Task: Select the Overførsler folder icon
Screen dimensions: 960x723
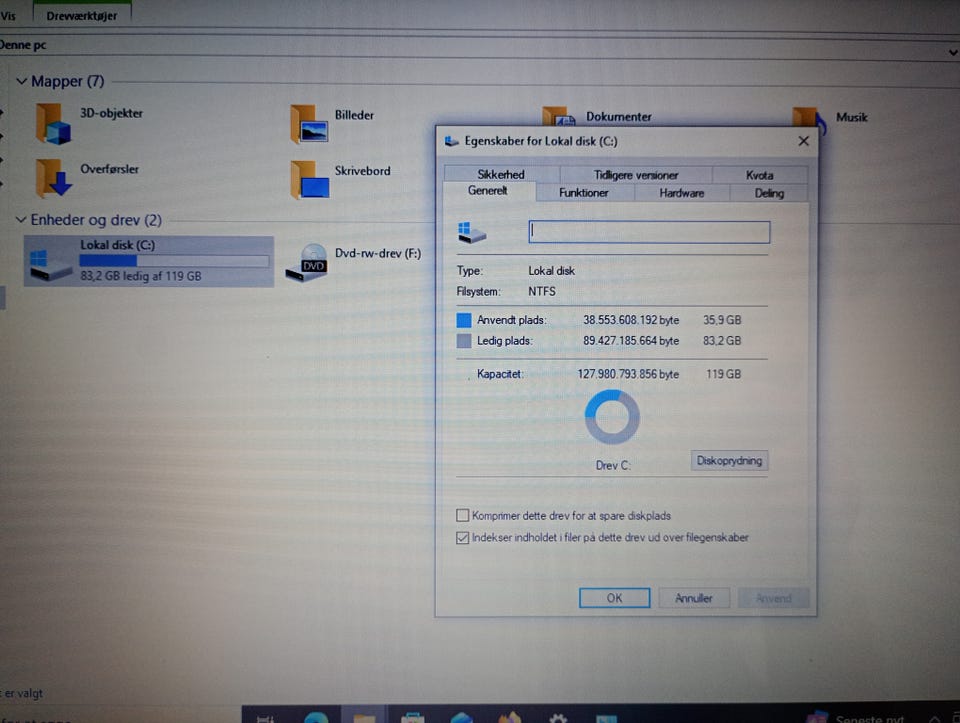Action: point(53,178)
